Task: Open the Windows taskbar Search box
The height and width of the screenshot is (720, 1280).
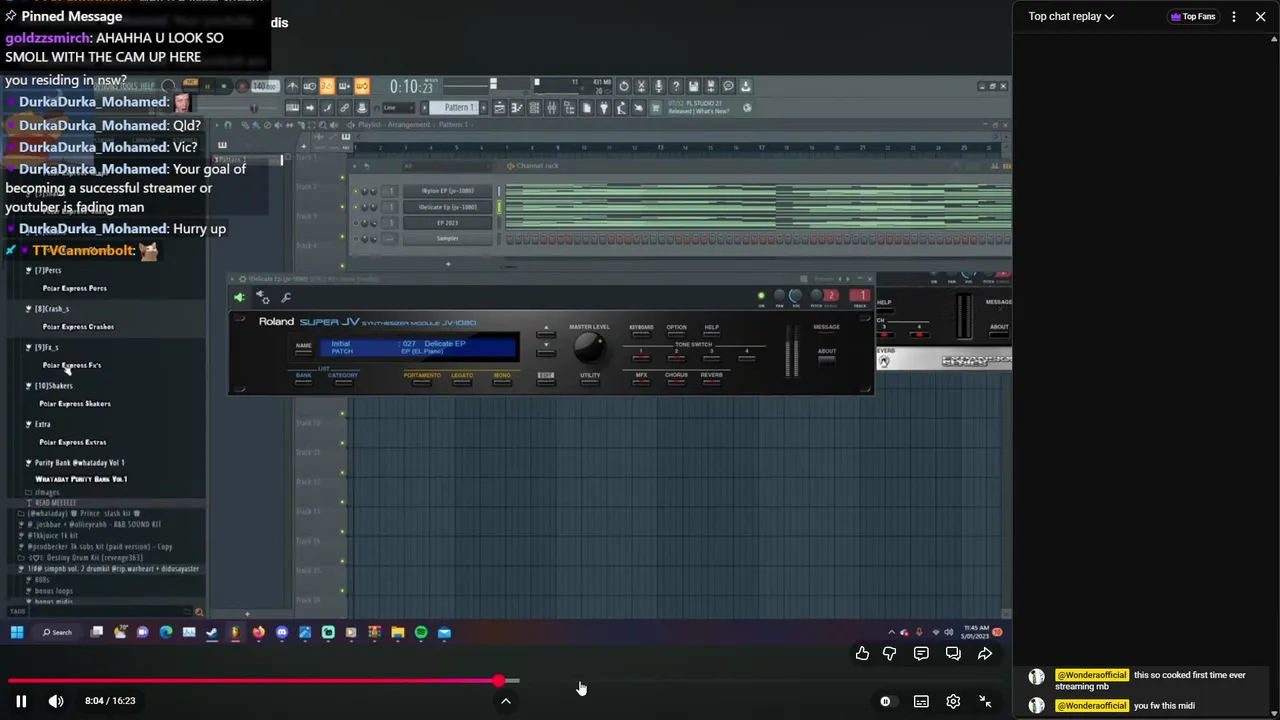Action: click(x=57, y=632)
